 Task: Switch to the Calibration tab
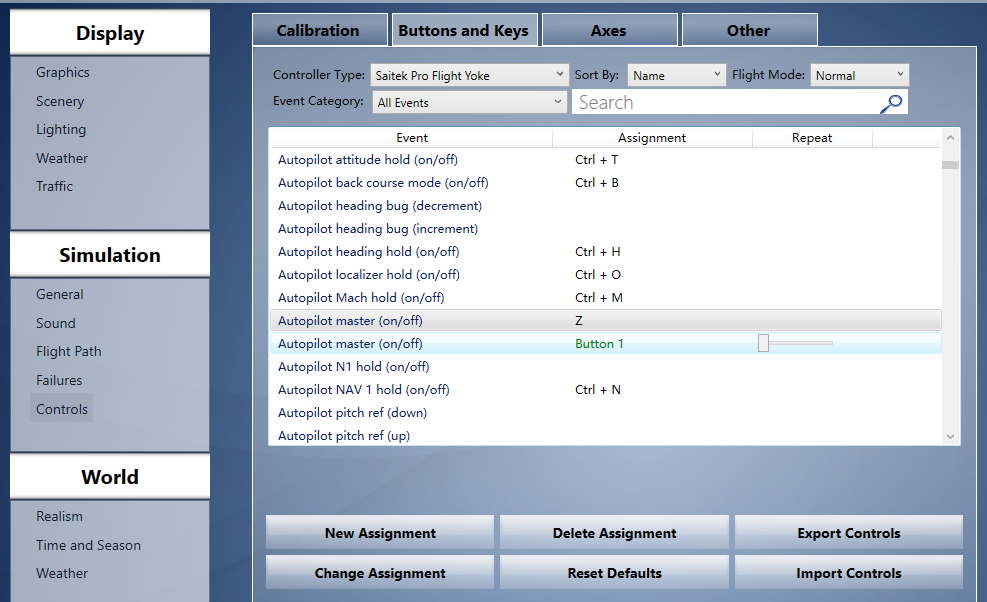click(x=318, y=30)
